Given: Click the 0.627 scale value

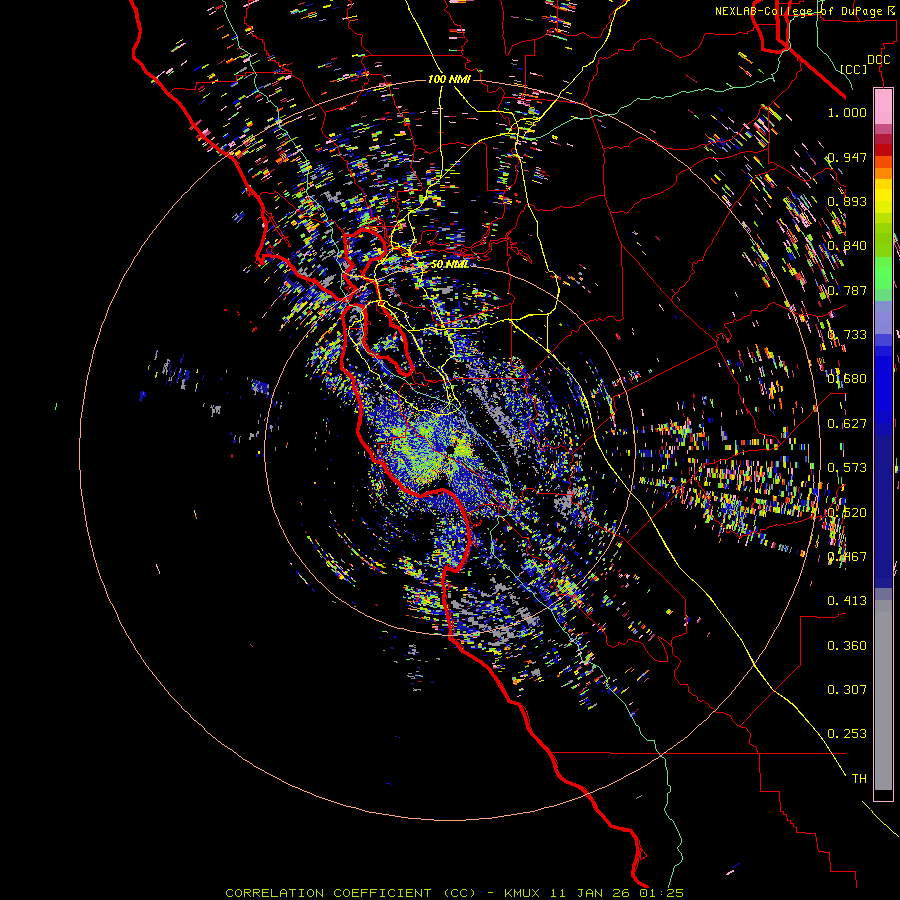Looking at the screenshot, I should (847, 424).
